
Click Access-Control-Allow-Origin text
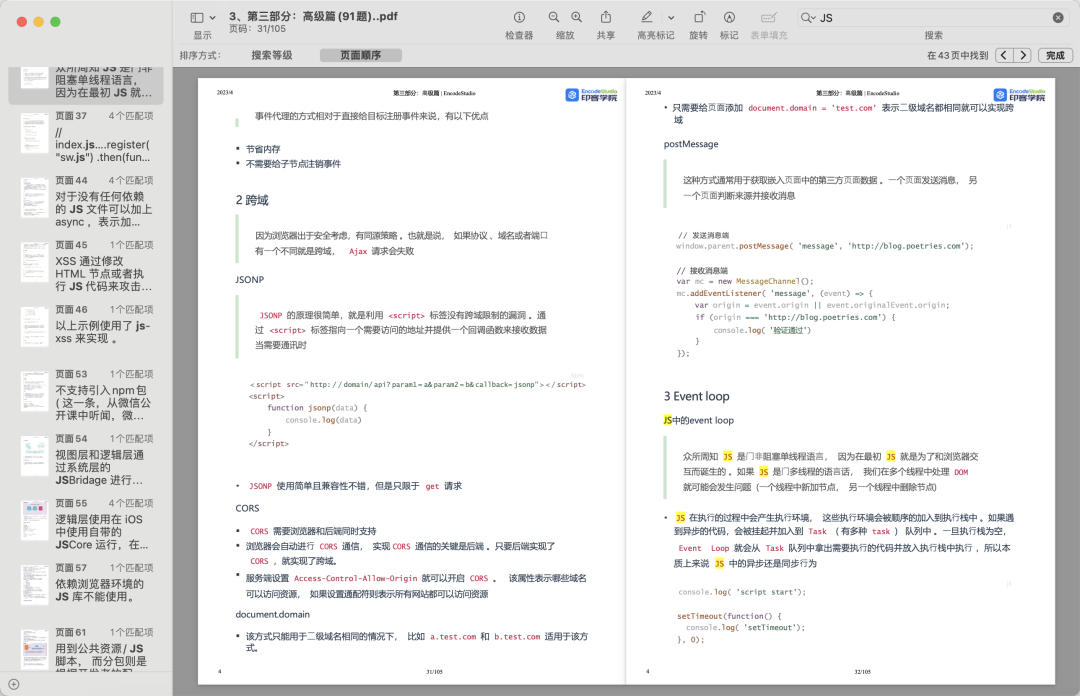point(355,578)
